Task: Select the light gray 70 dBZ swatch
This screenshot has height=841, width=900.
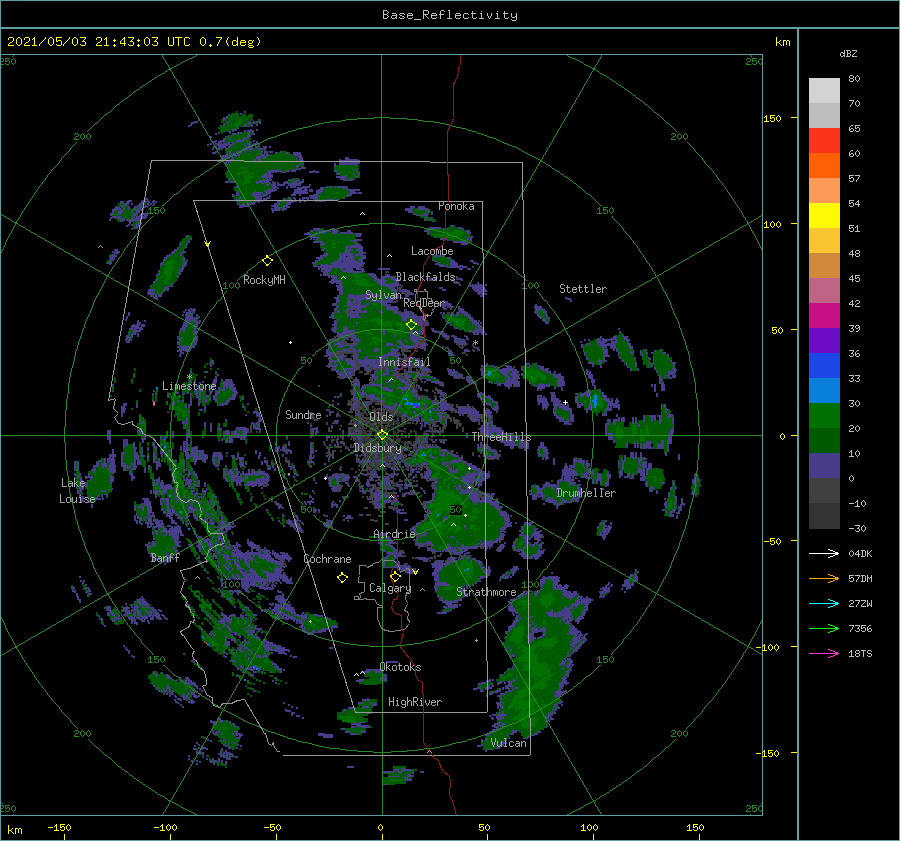Action: 824,91
